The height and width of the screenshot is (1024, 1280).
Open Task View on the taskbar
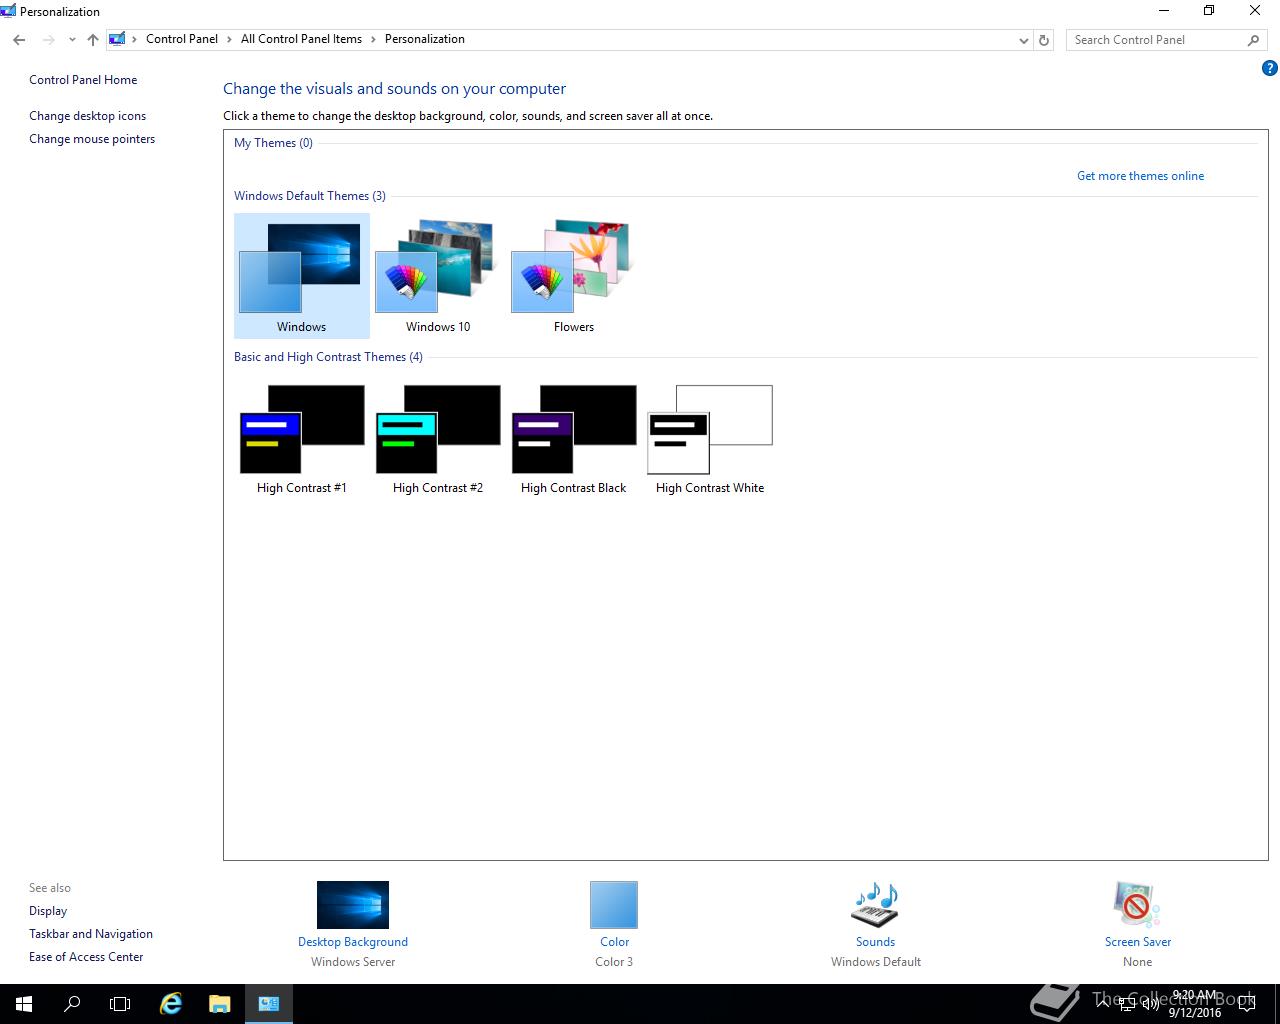pos(120,1004)
